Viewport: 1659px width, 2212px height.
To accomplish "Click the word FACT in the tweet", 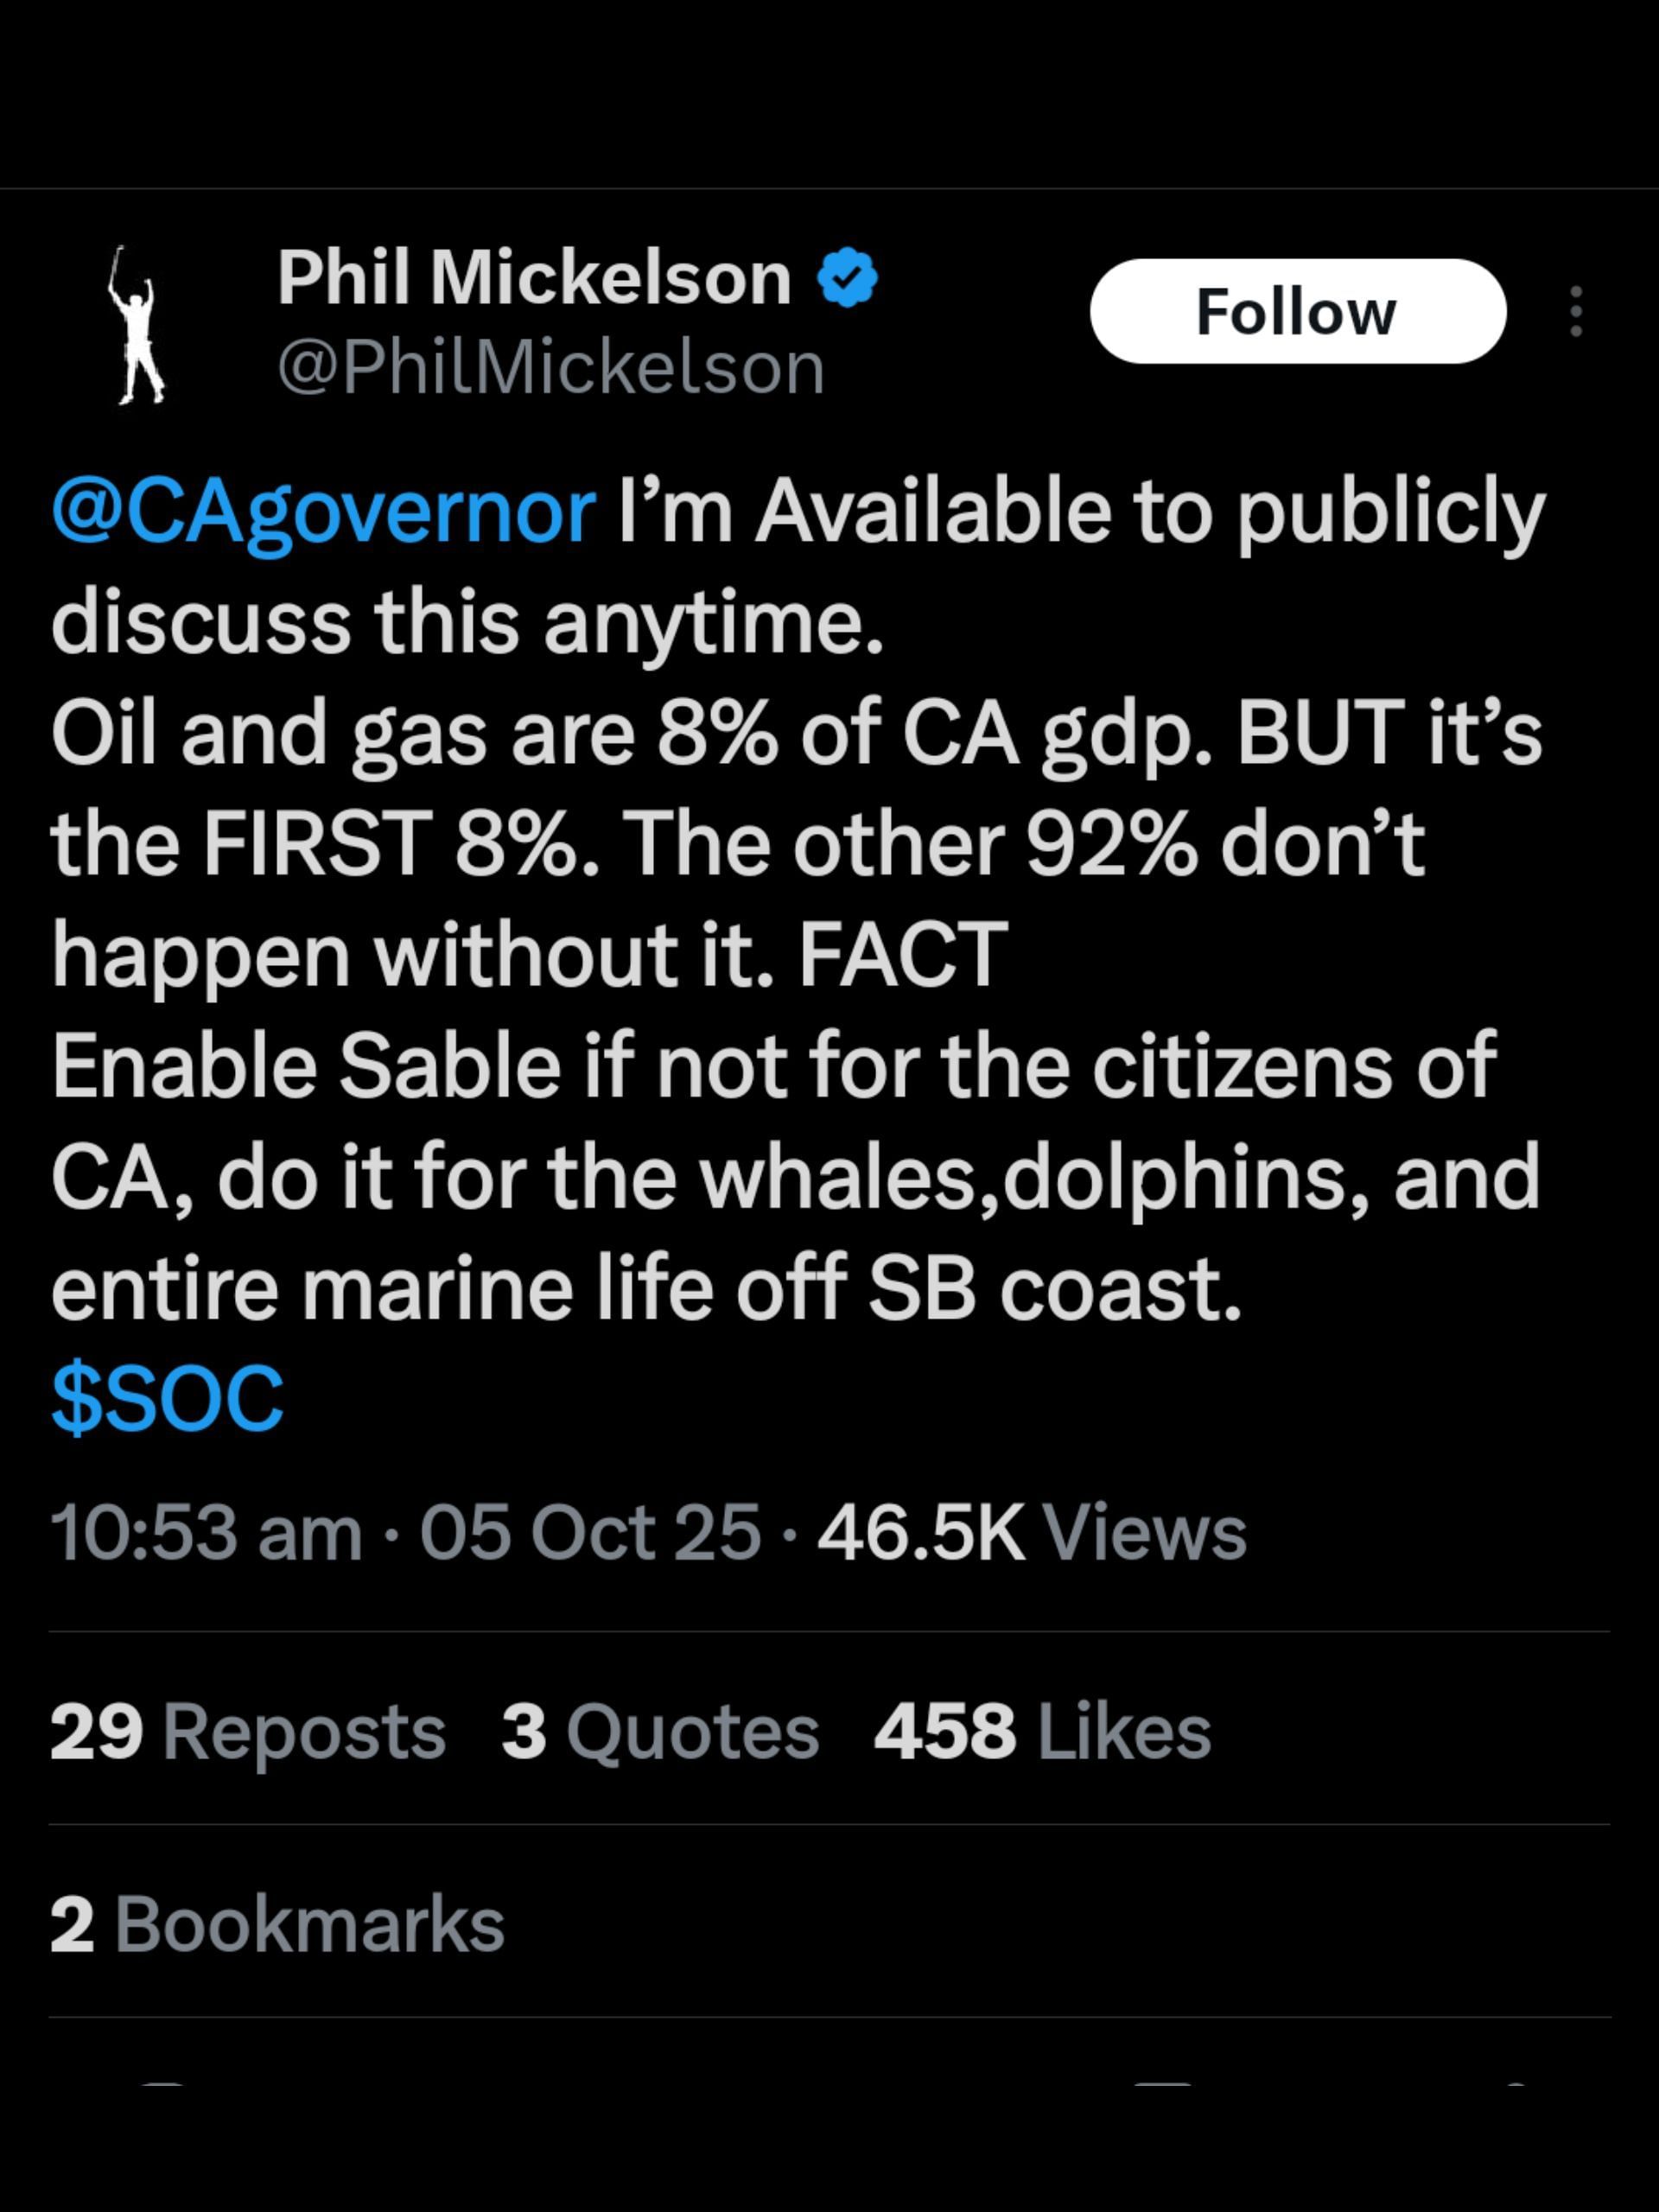I will point(902,956).
